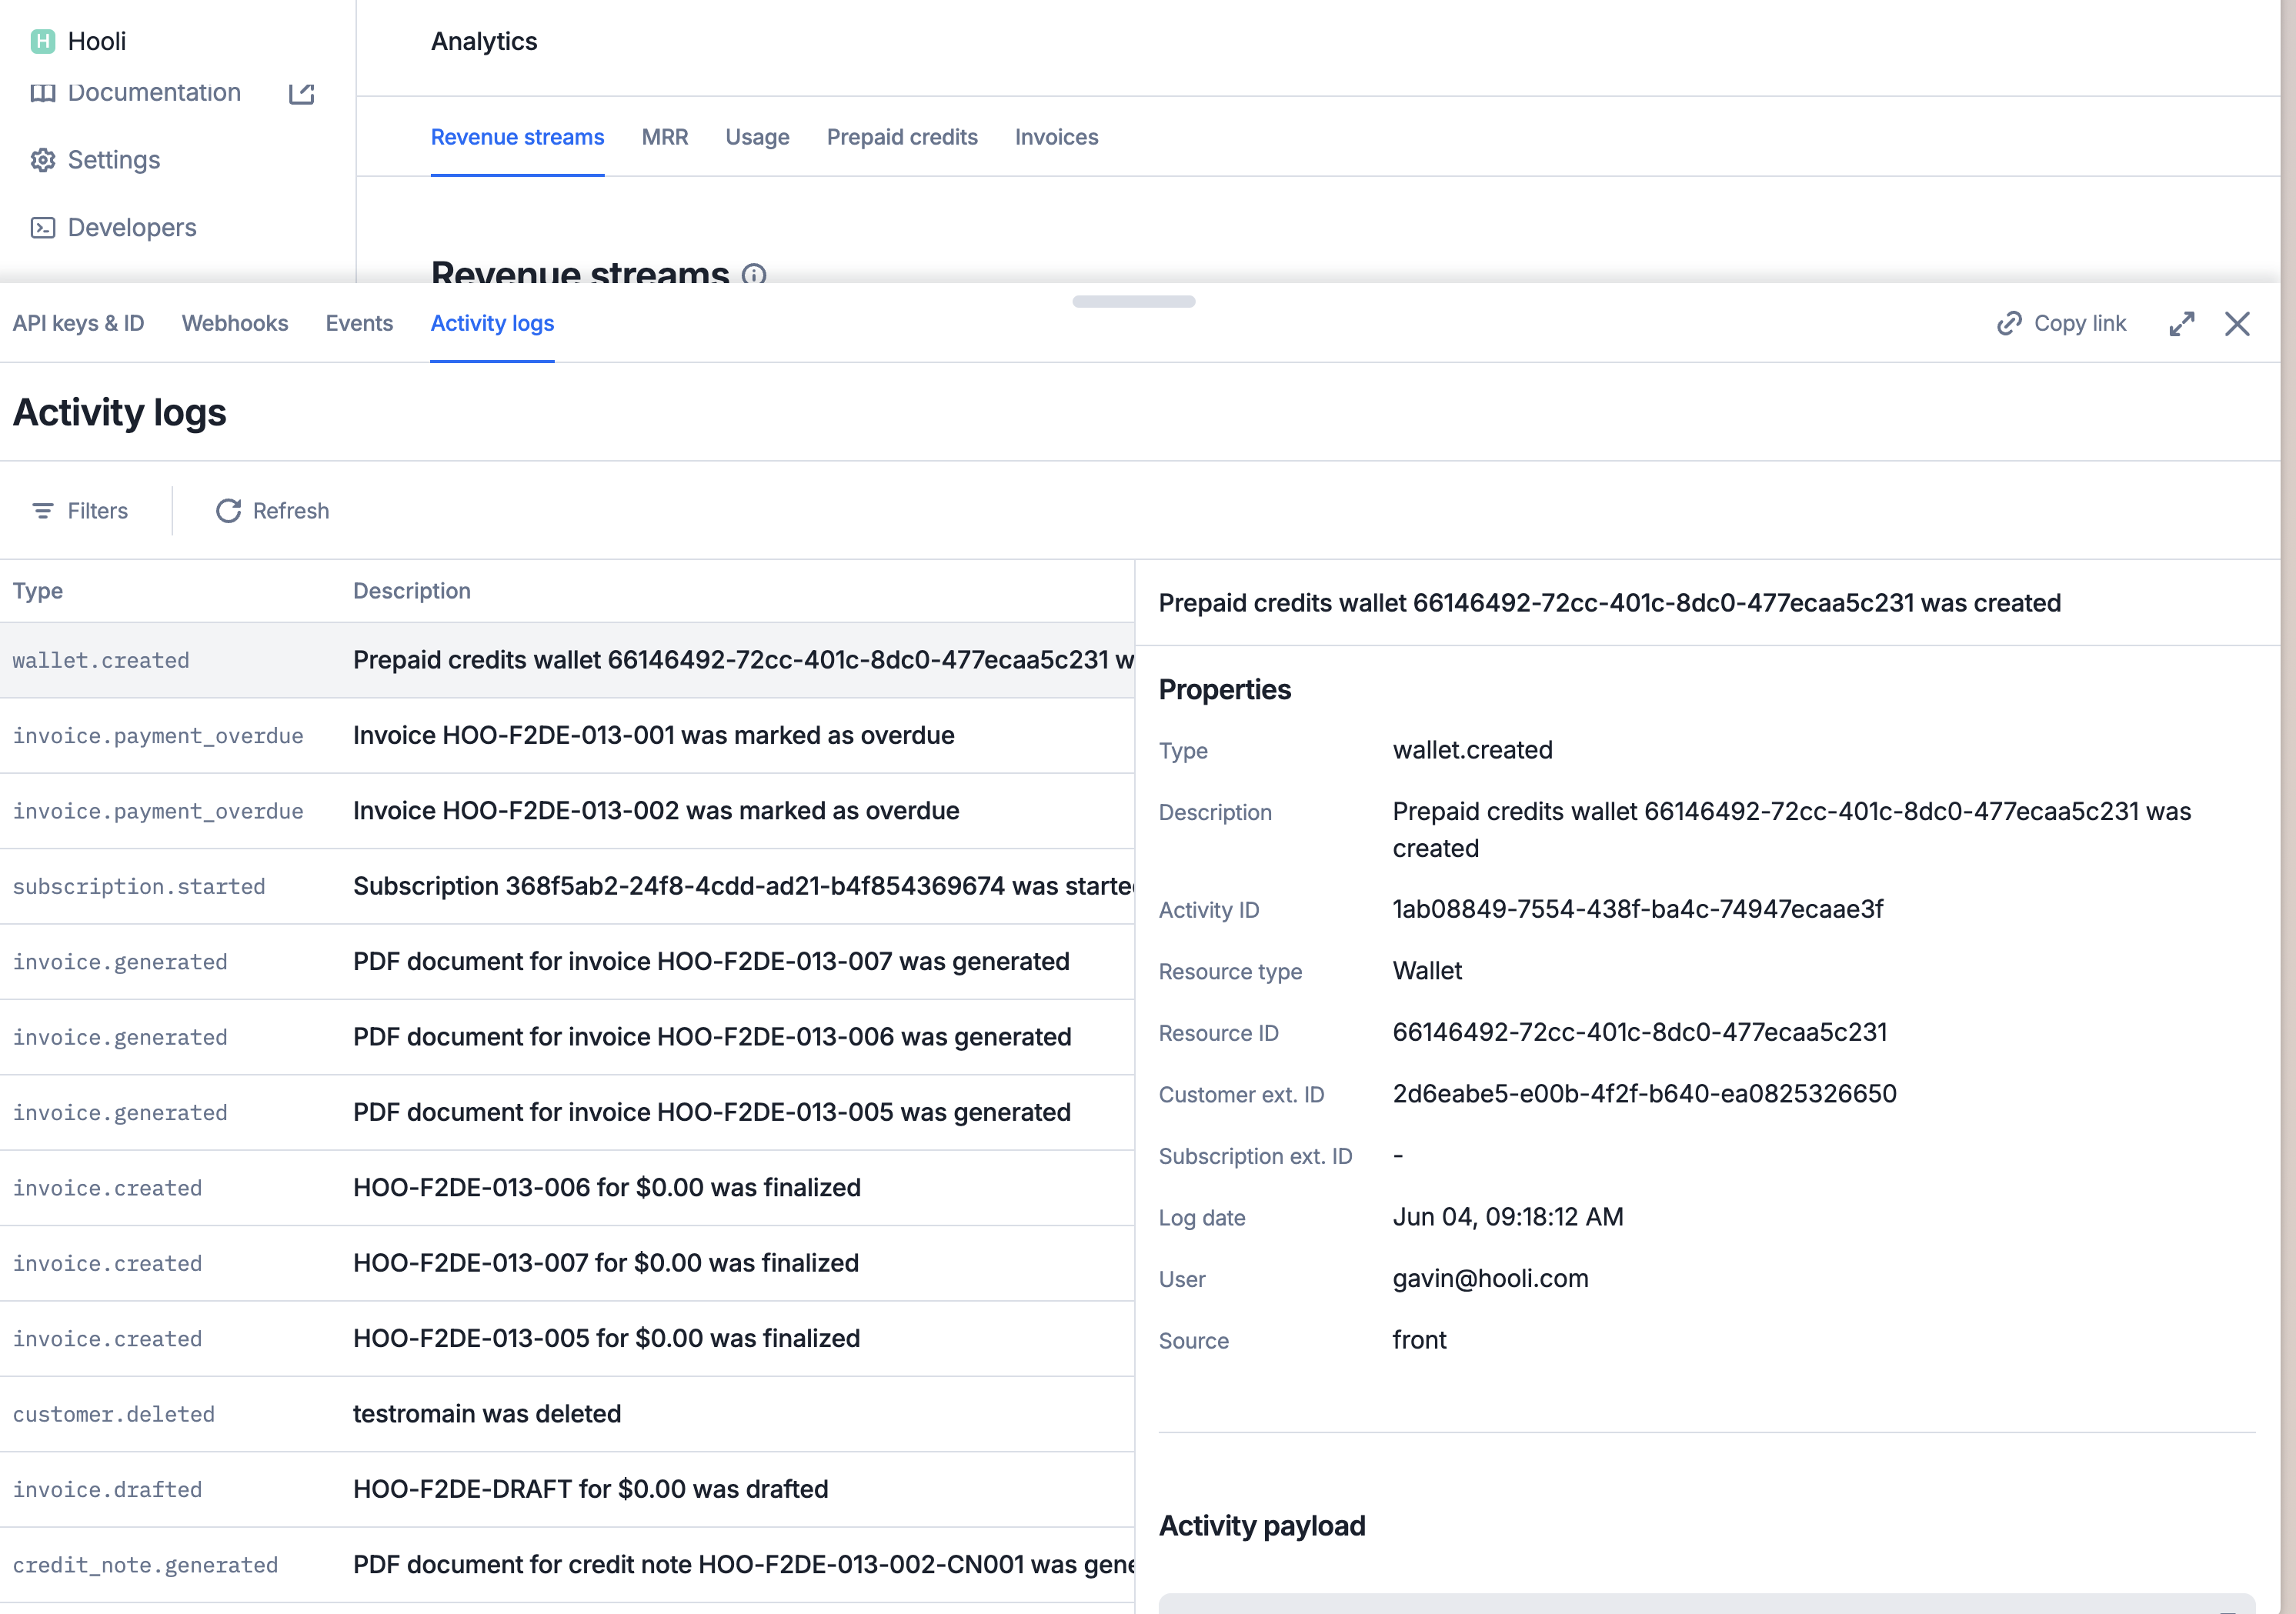Viewport: 2296px width, 1614px height.
Task: Open Documentation in the sidebar
Action: coord(154,93)
